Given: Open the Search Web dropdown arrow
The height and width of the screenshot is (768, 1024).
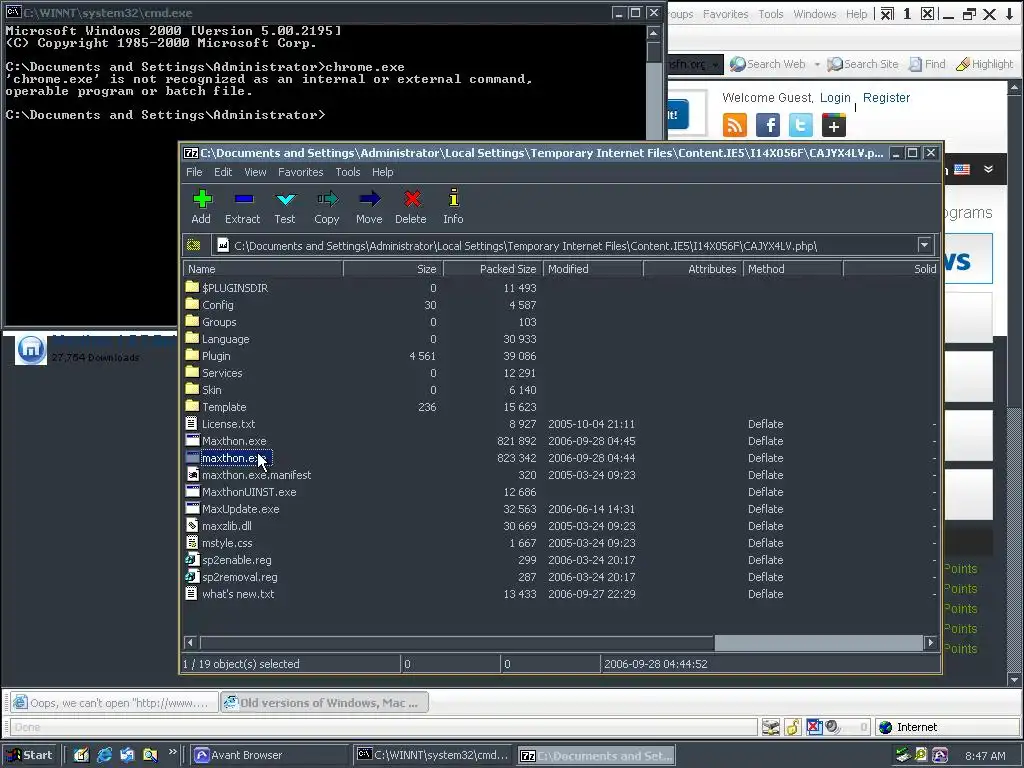Looking at the screenshot, I should pos(816,64).
